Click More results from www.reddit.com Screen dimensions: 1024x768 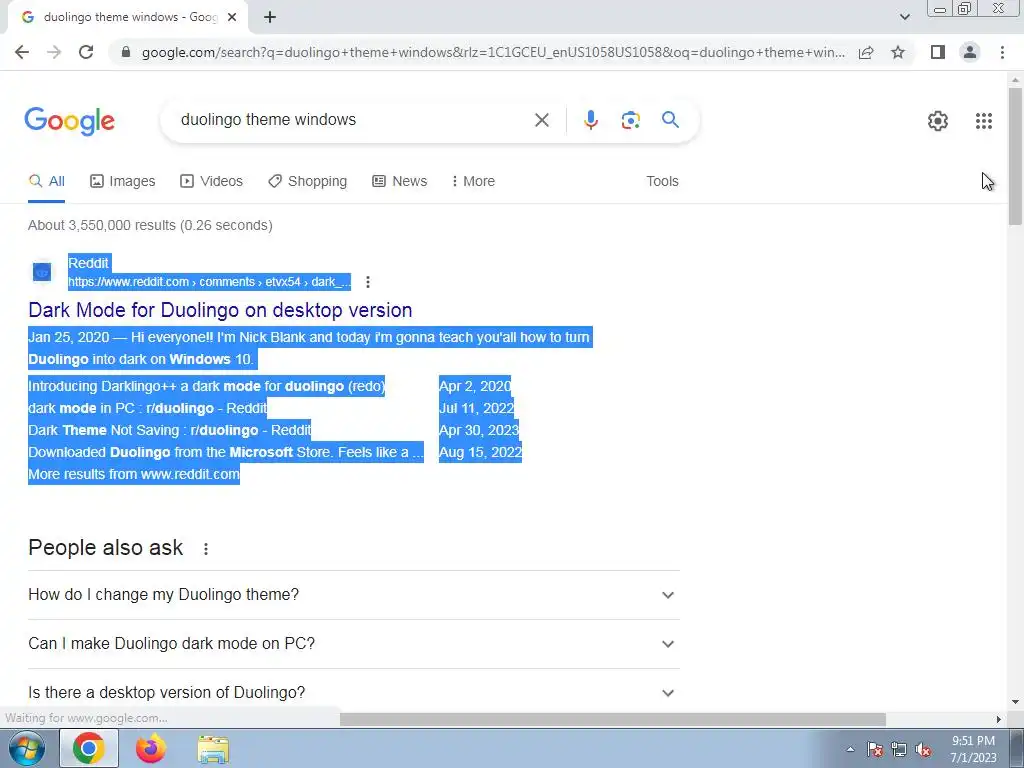pos(134,474)
